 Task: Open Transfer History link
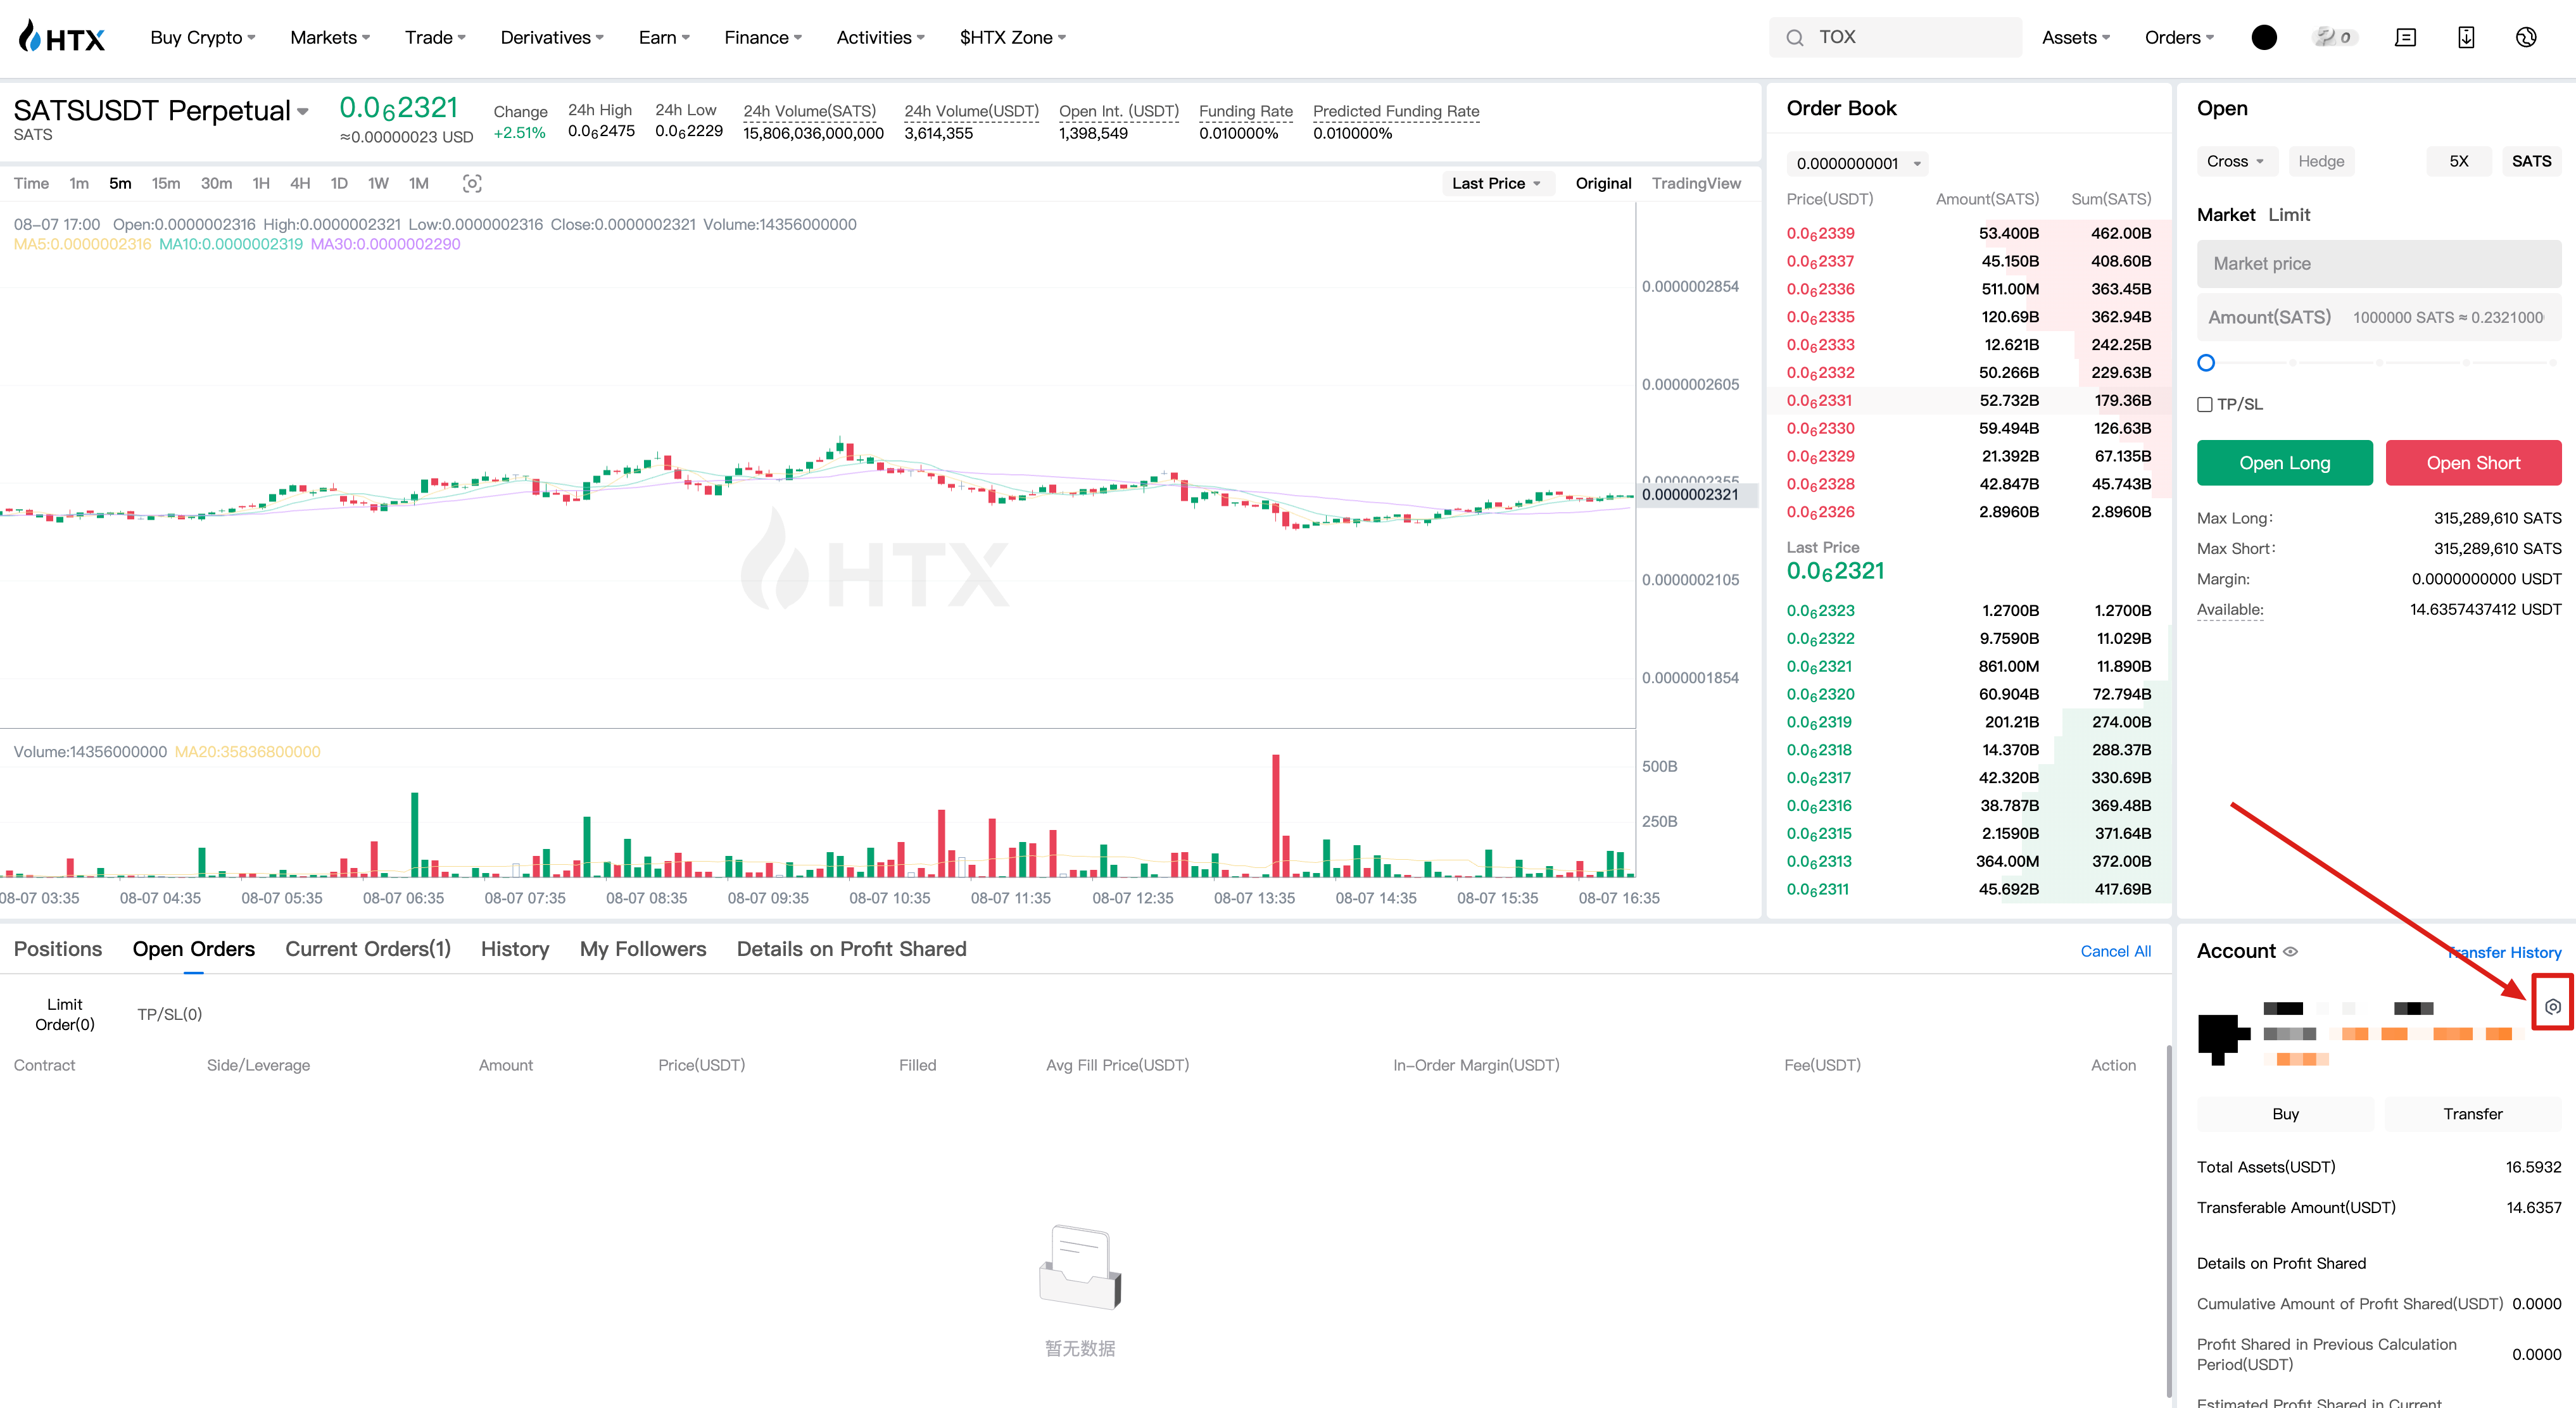[x=2505, y=952]
